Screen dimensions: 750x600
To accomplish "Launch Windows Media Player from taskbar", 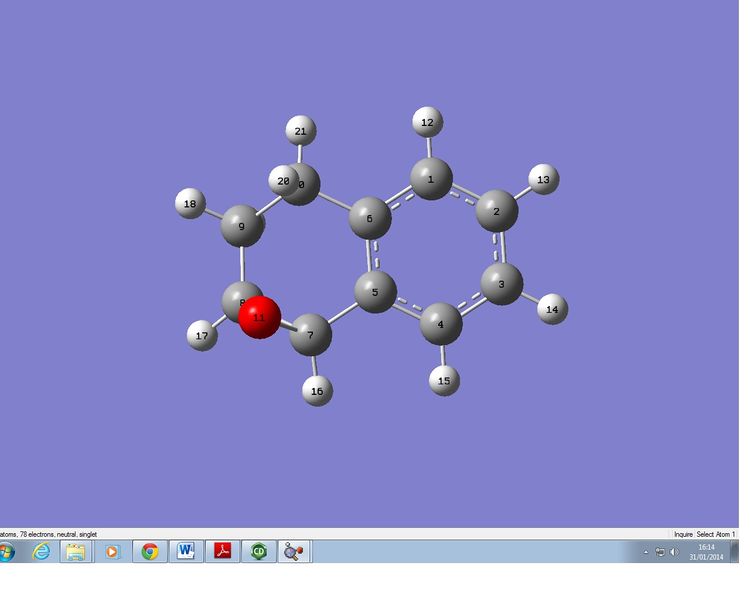I will 112,552.
